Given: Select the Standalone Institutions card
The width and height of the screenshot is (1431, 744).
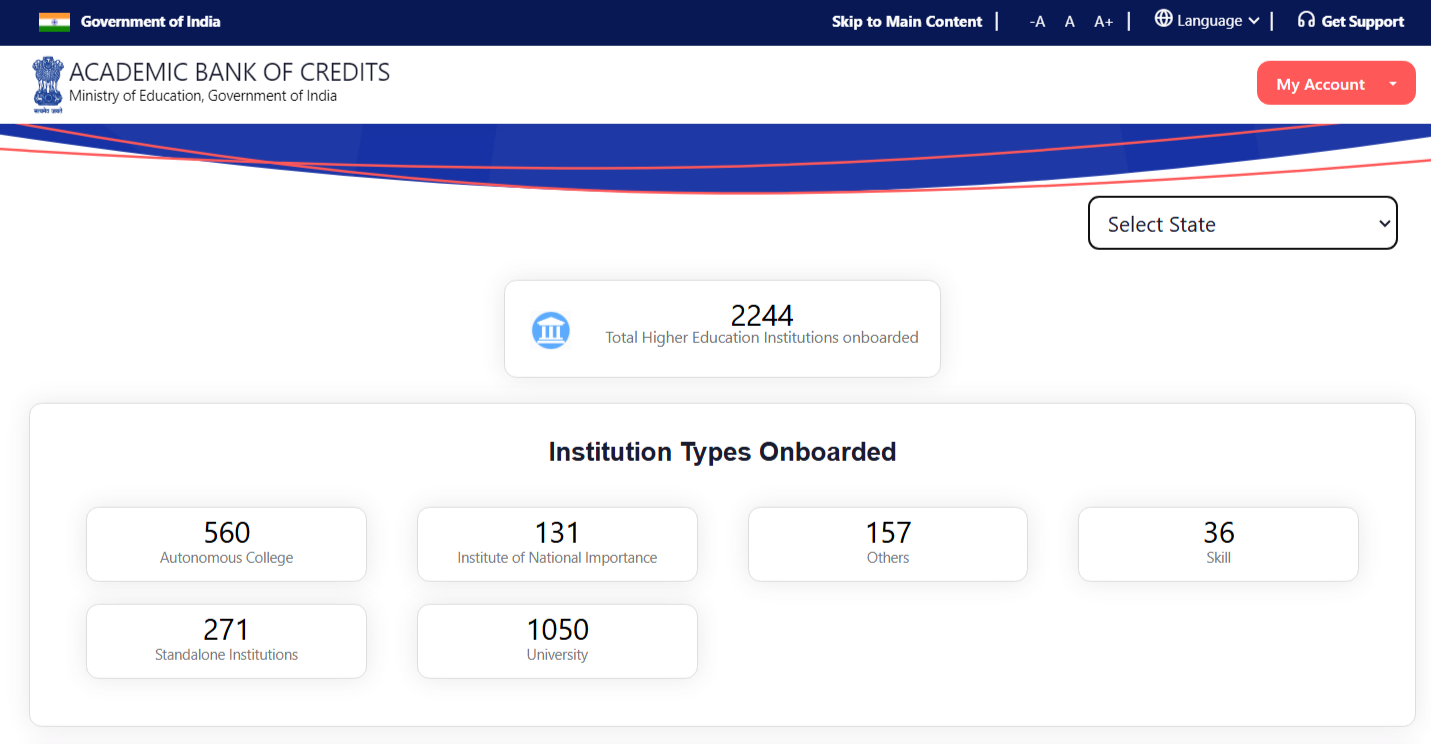Looking at the screenshot, I should [226, 641].
